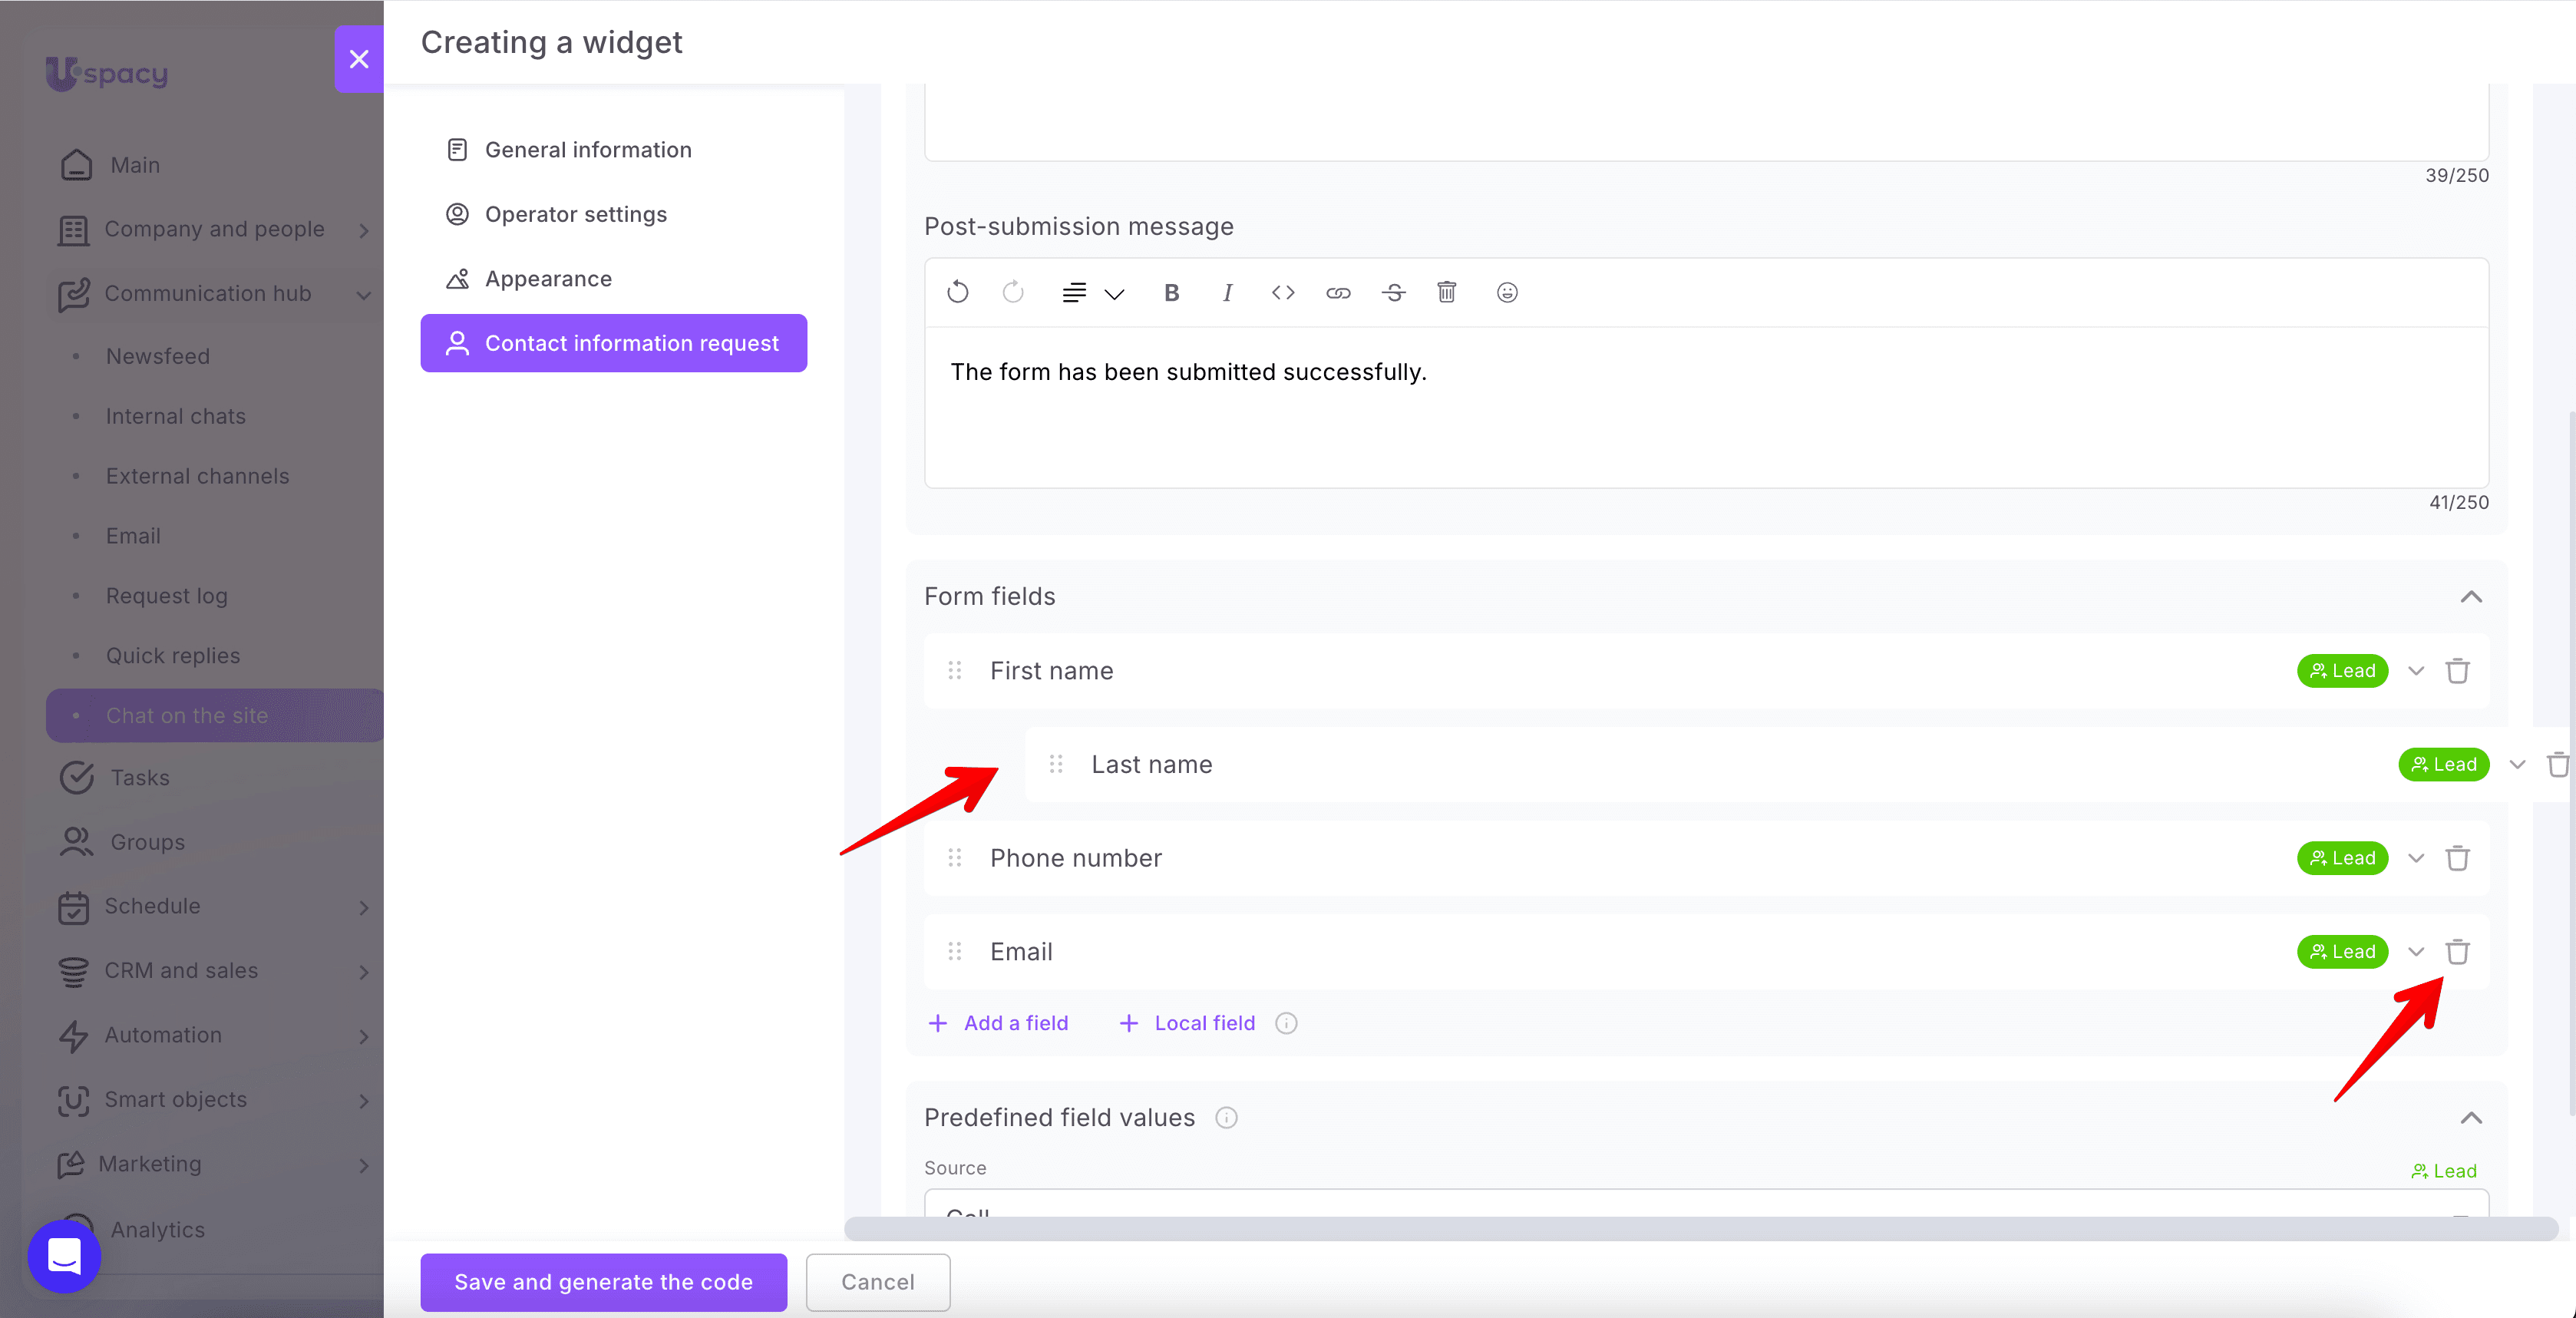Select Chat on the site
Image resolution: width=2576 pixels, height=1318 pixels.
pos(214,716)
